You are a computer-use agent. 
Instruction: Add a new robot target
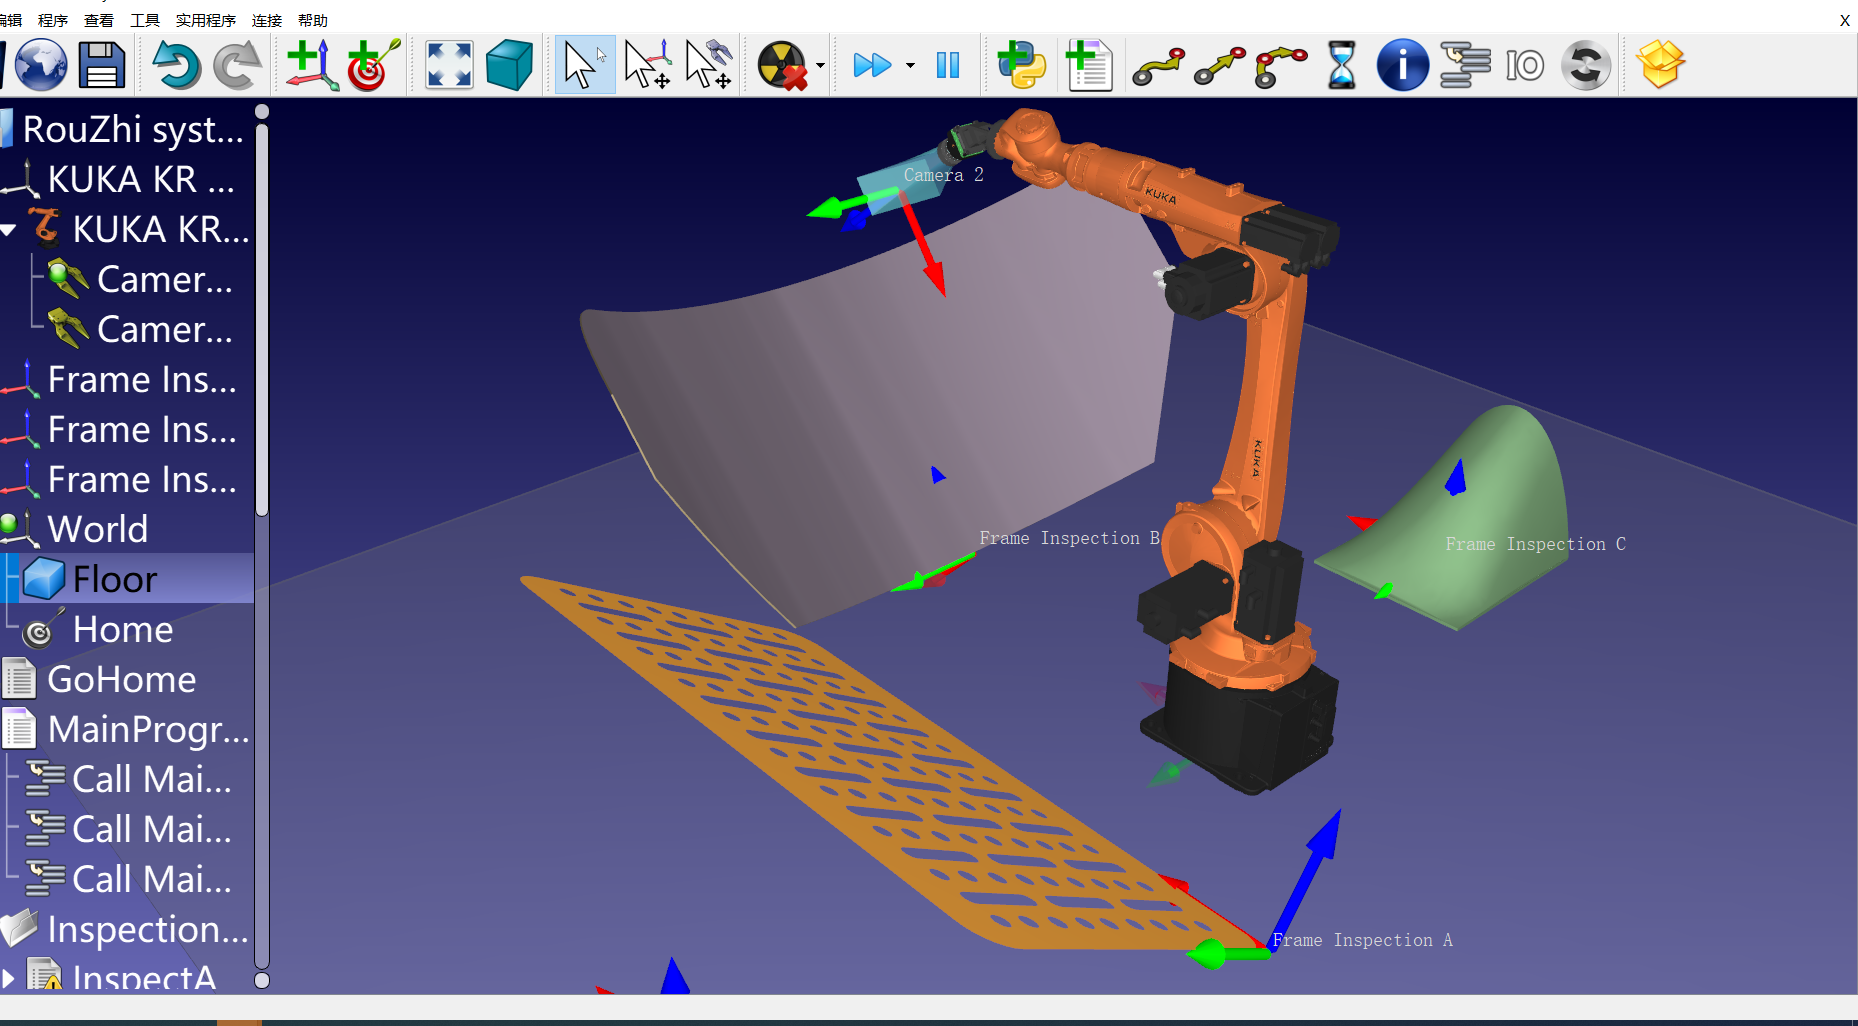[372, 65]
